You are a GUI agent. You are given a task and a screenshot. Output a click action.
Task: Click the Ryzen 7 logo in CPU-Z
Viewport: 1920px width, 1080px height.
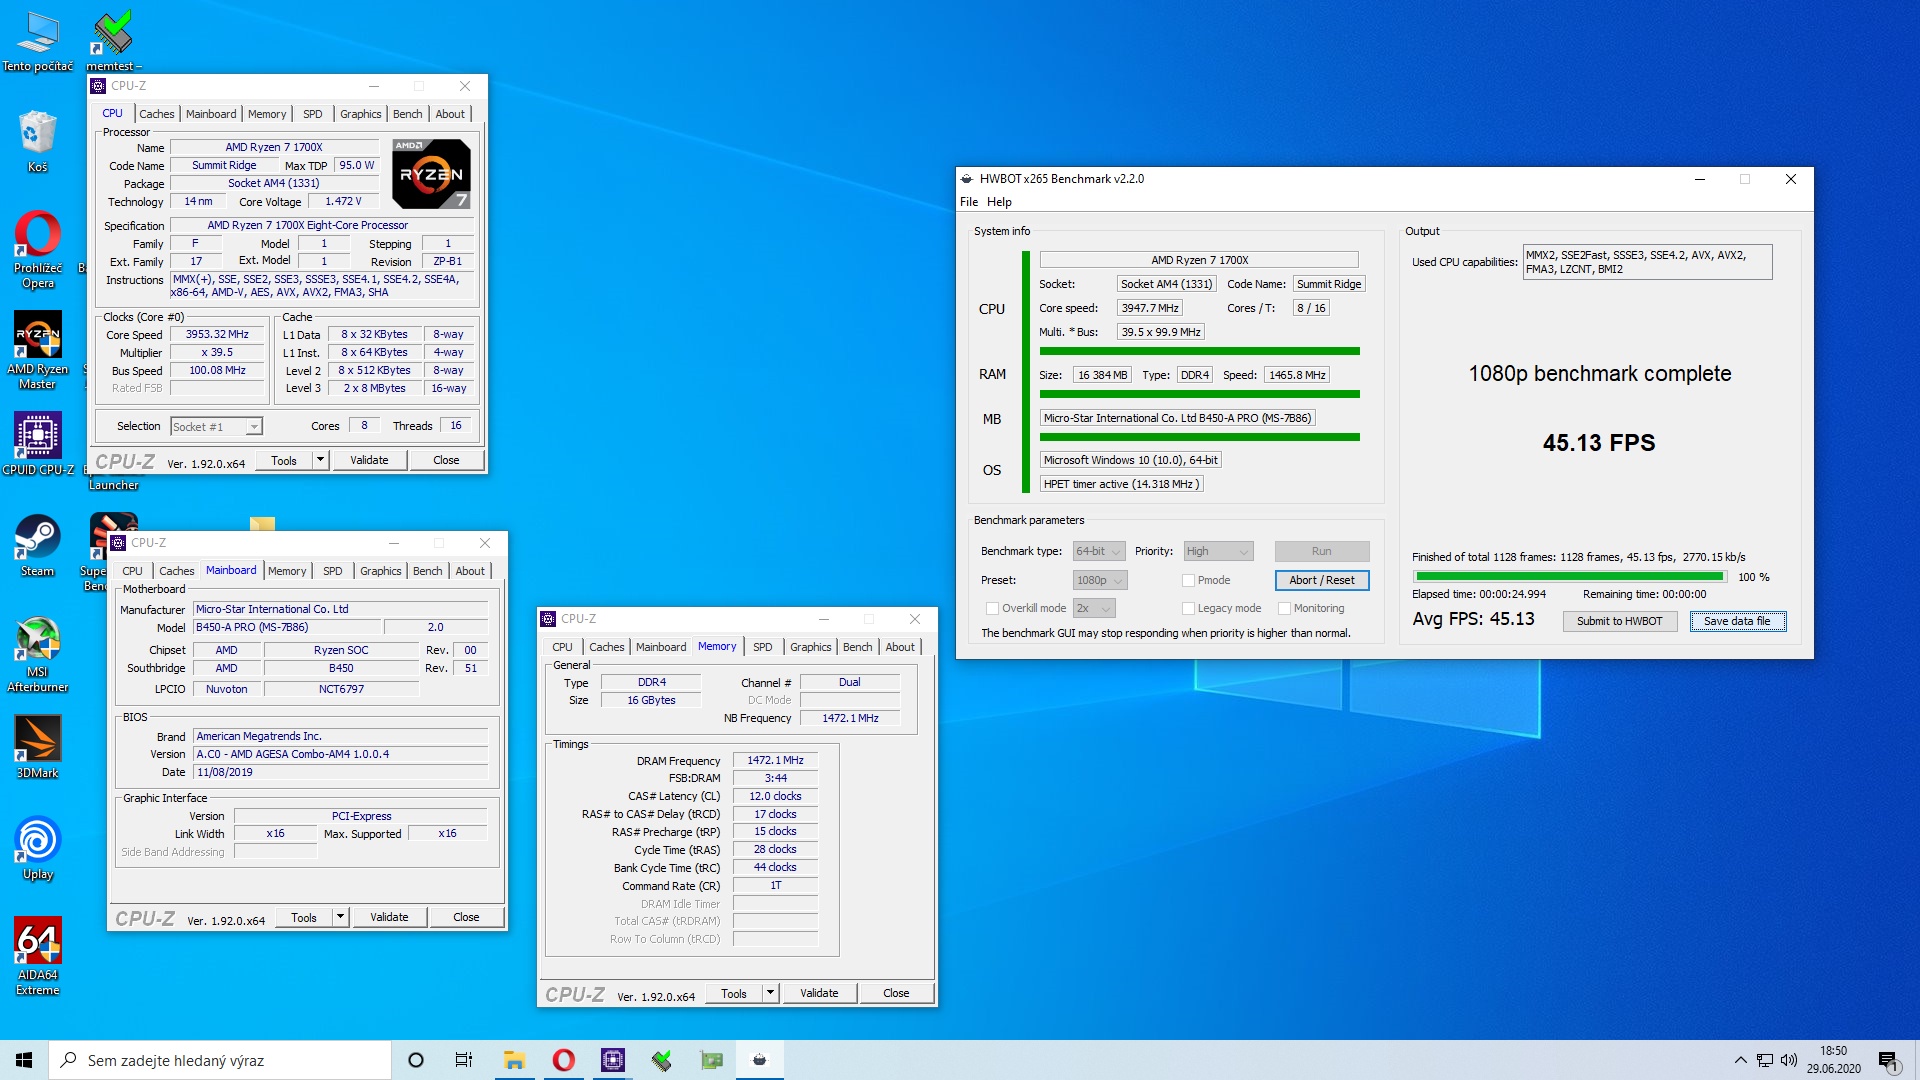431,174
